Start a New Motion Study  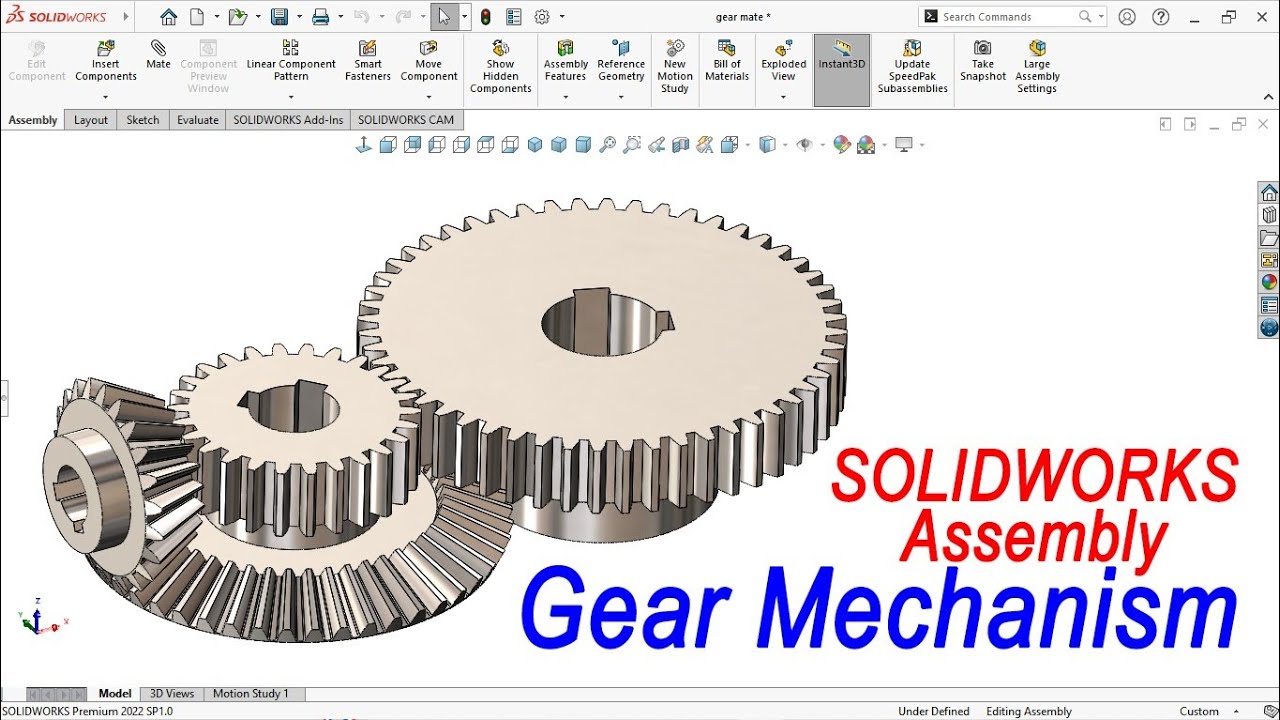tap(675, 68)
